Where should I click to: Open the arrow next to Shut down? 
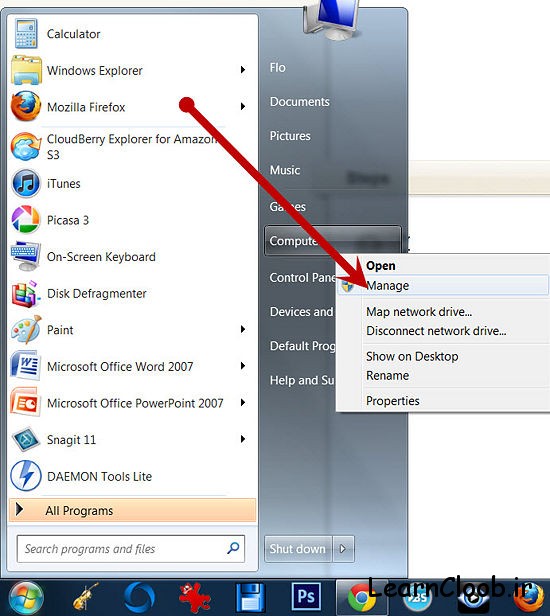pos(343,548)
